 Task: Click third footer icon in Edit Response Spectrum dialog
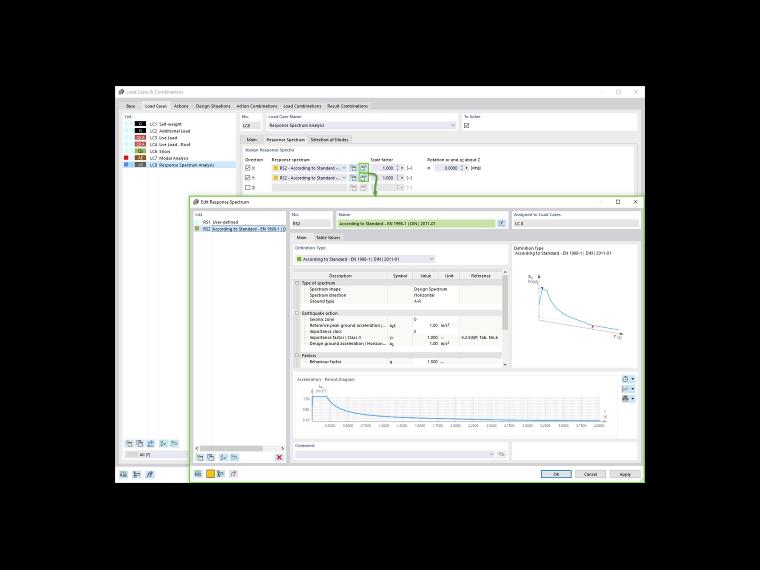click(221, 474)
